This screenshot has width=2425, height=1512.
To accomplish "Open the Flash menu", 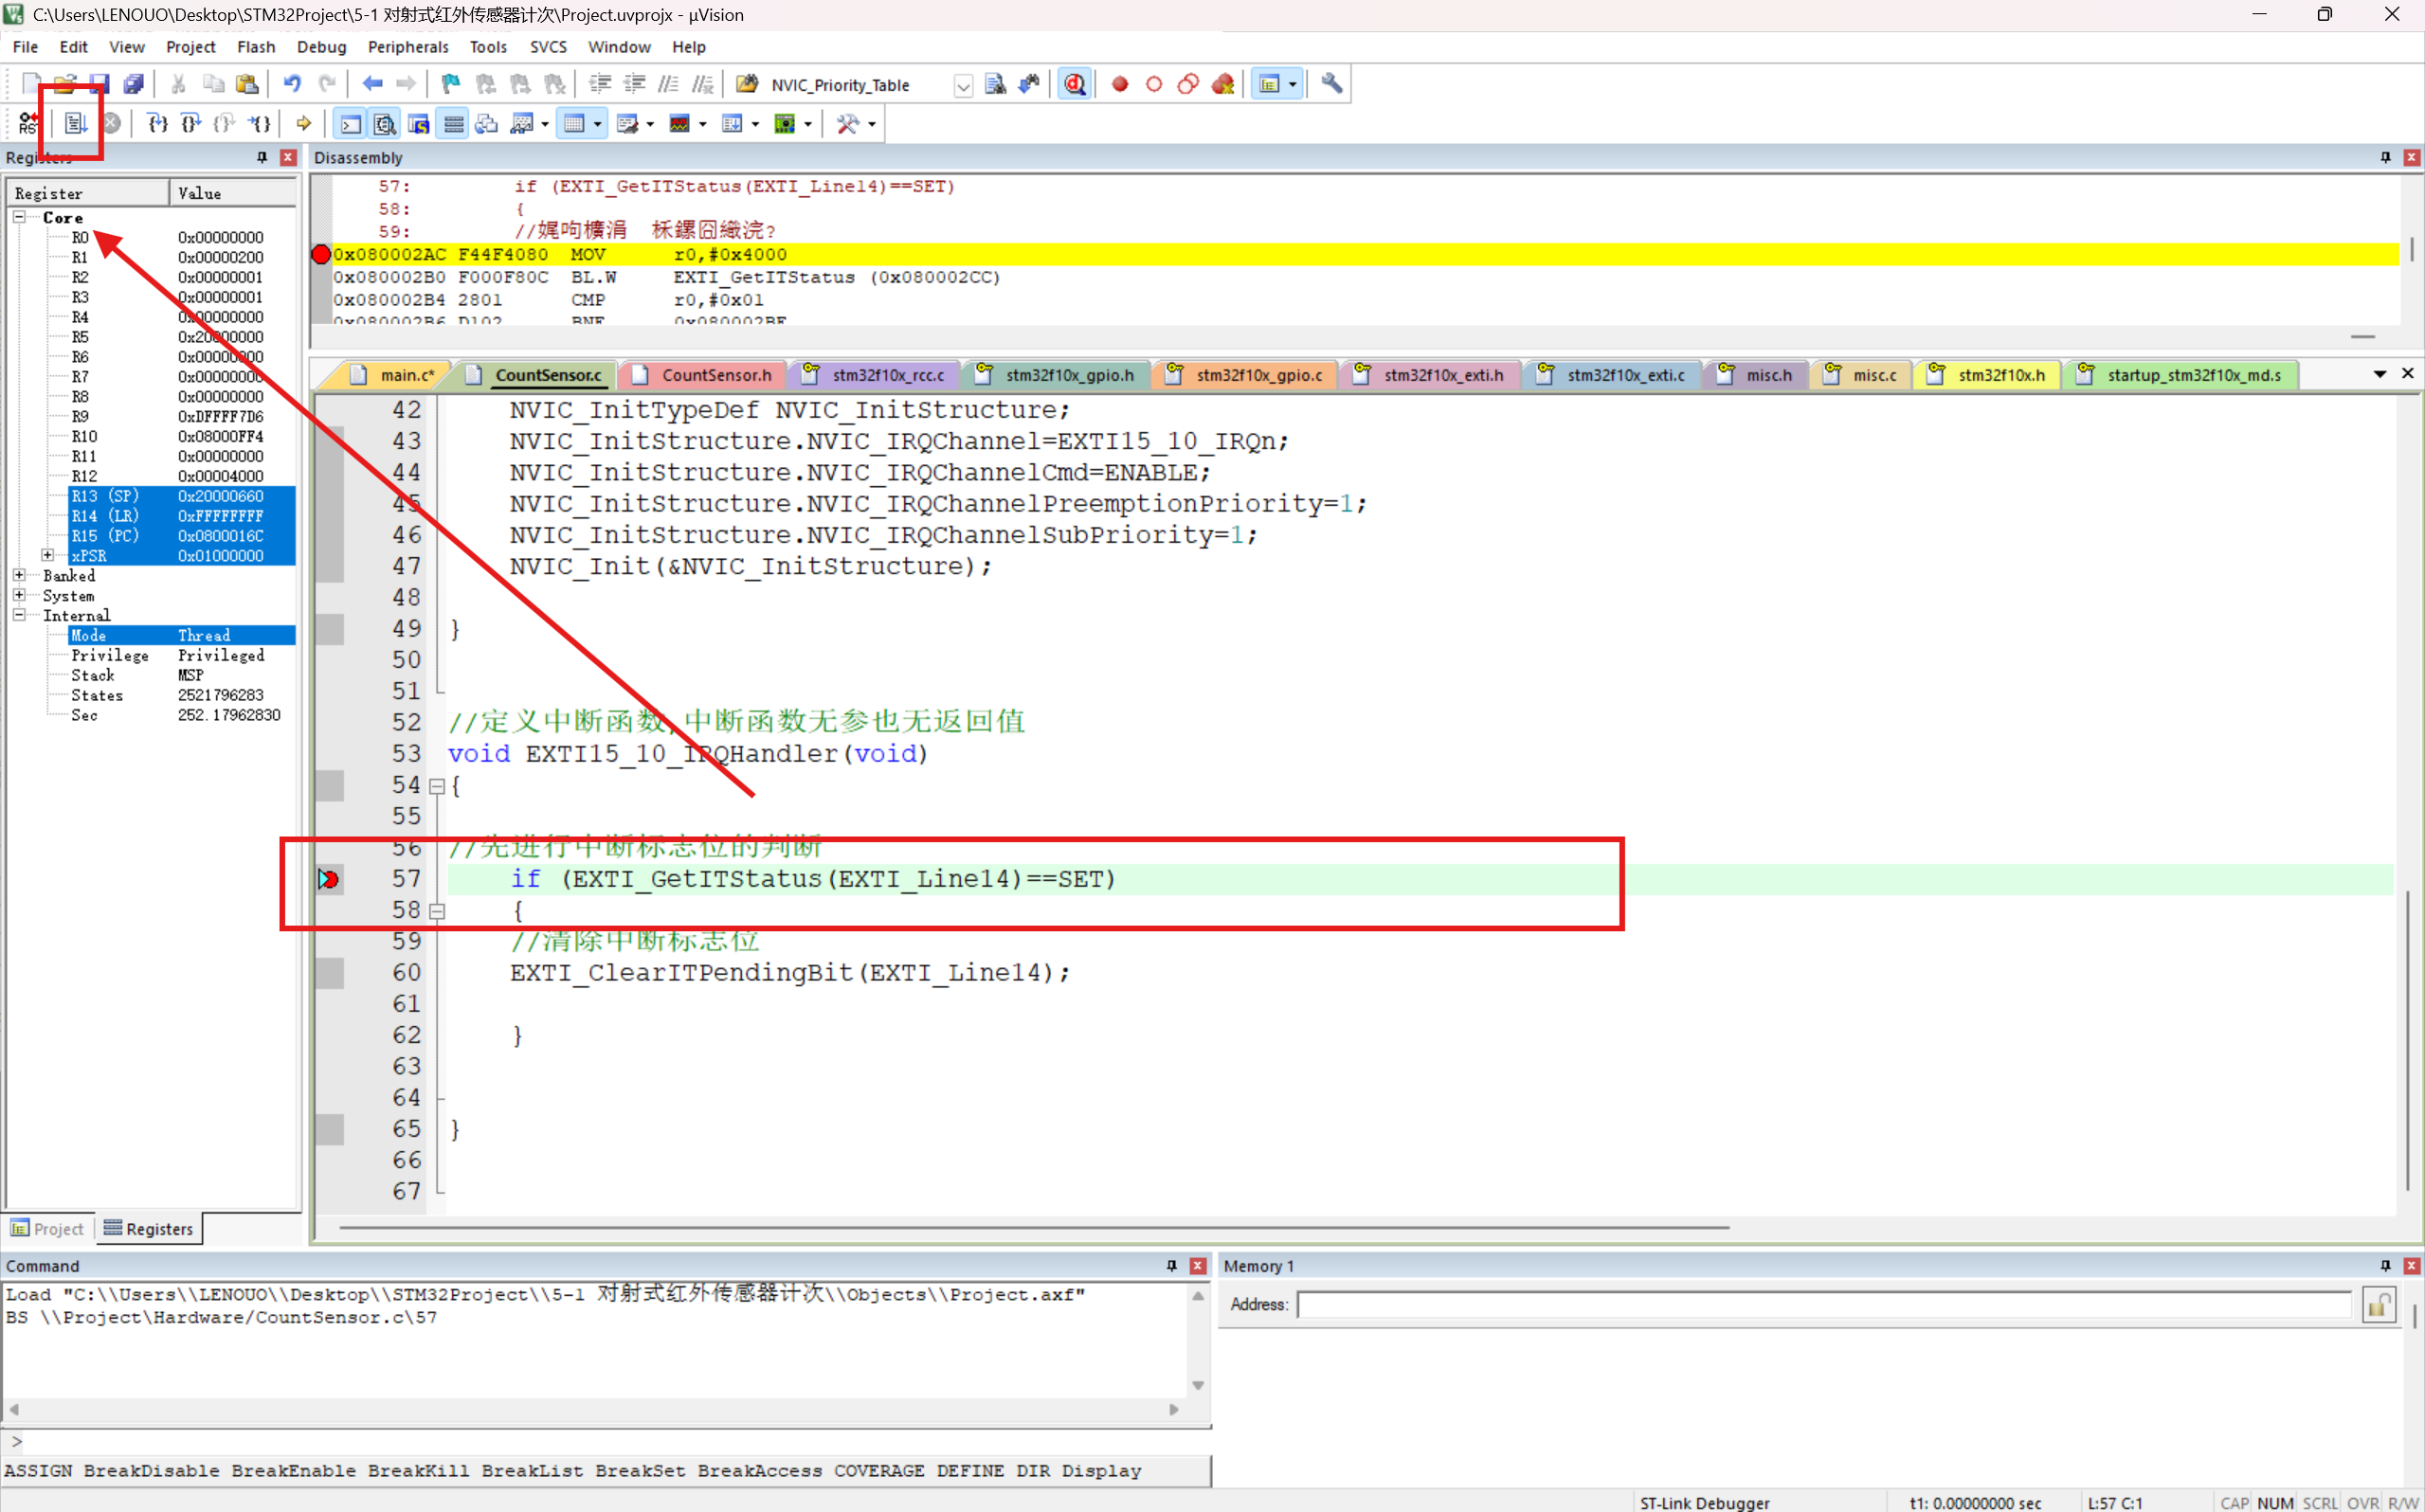I will point(256,47).
